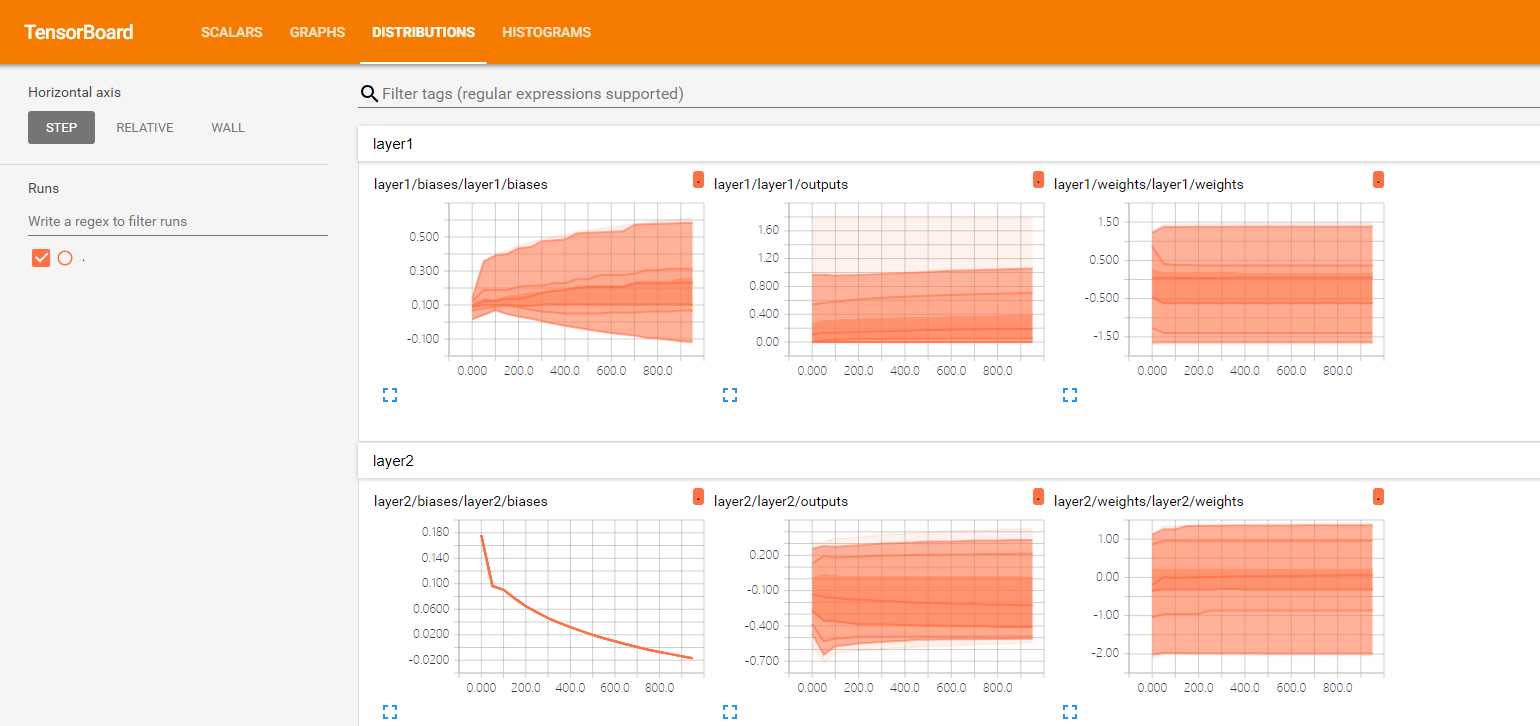Click the layer1/biases/layer1/biases chart title
1540x726 pixels.
(x=460, y=184)
